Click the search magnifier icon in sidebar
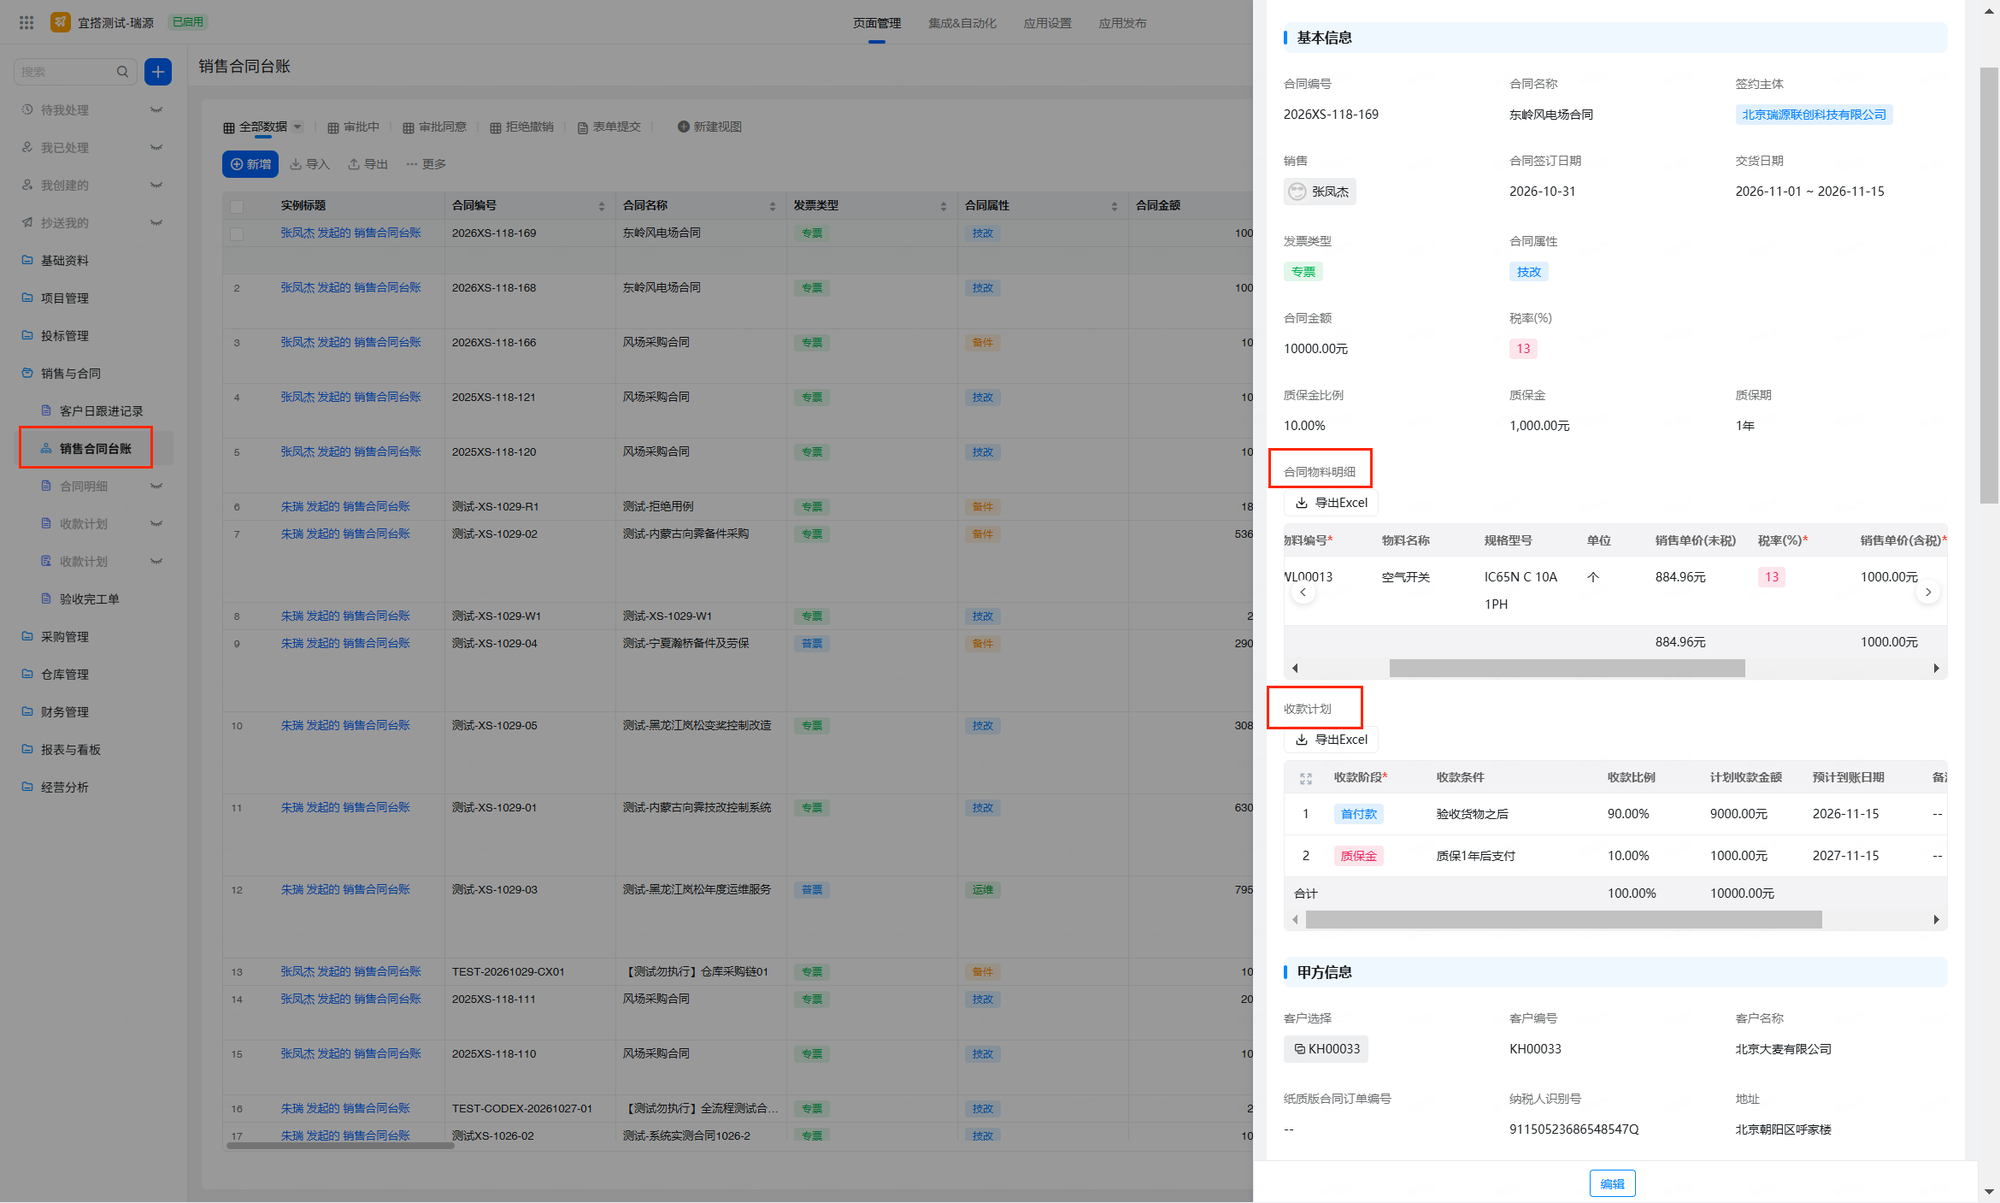The image size is (2000, 1203). point(122,72)
